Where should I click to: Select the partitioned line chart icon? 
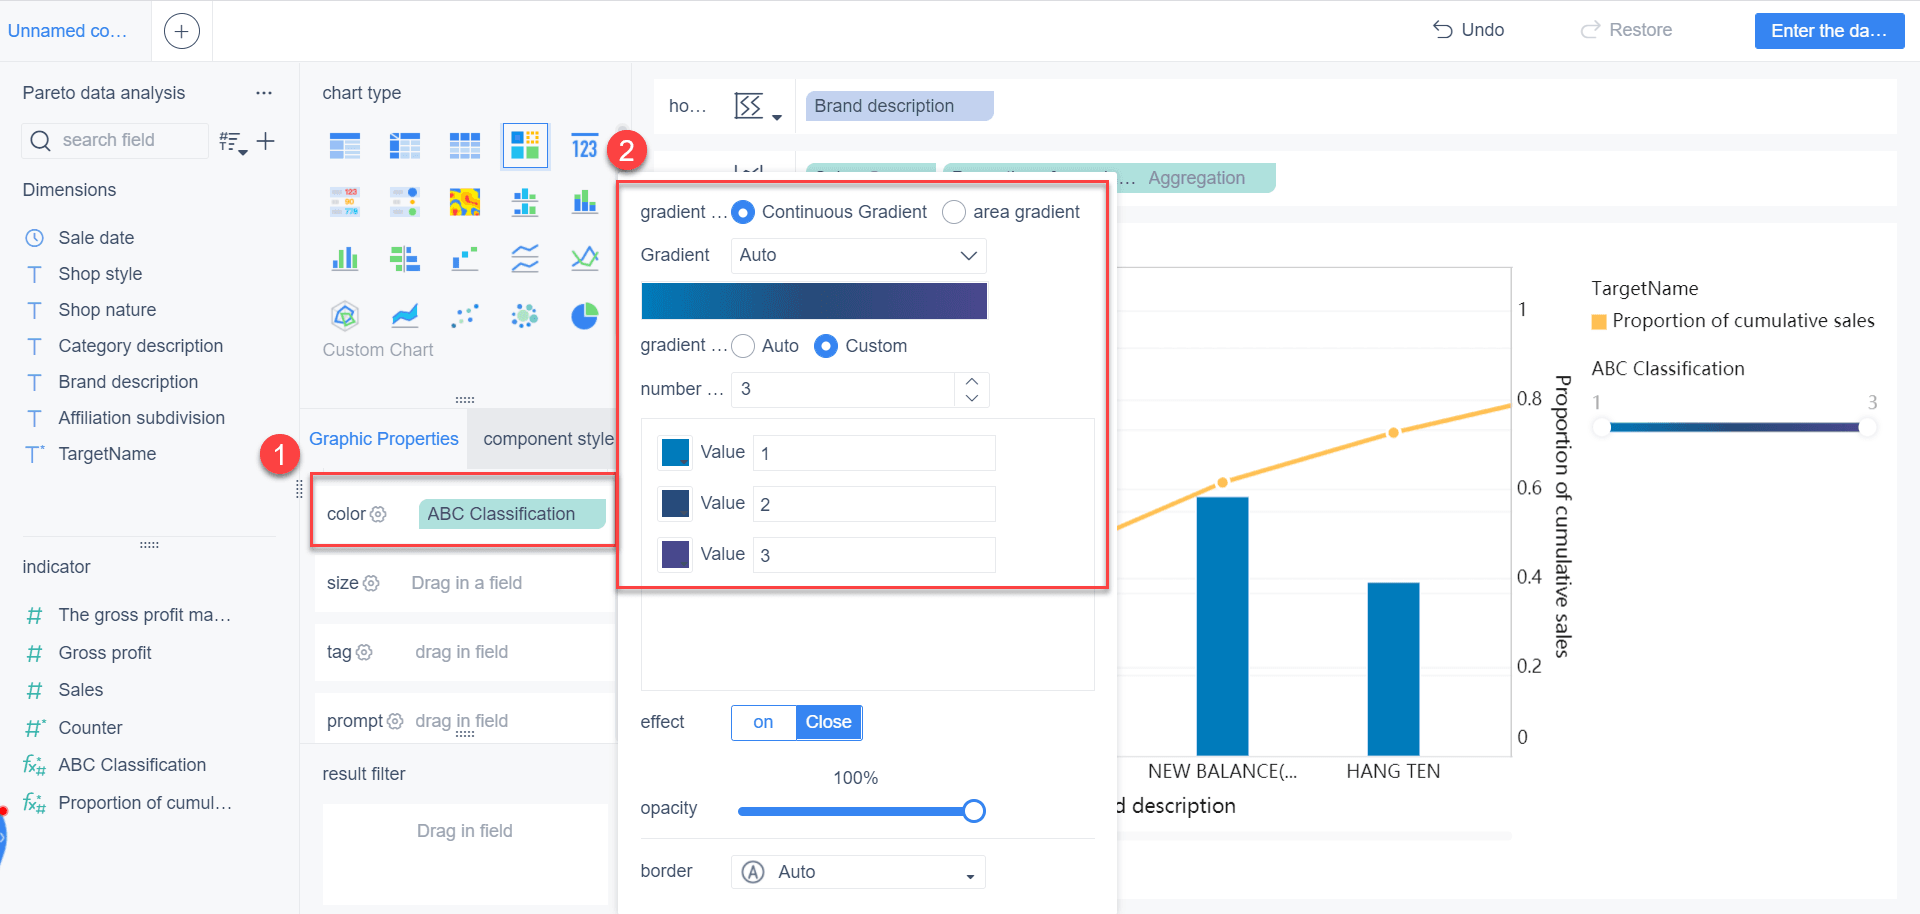525,259
